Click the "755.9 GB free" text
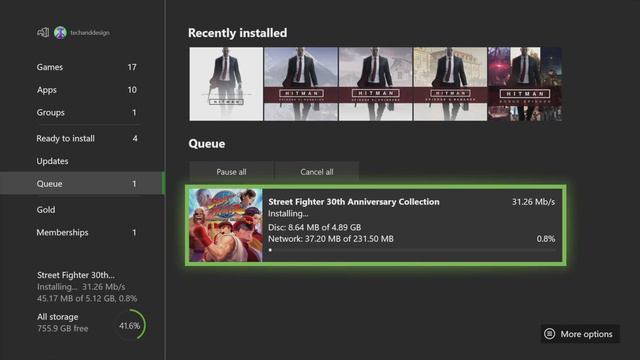The width and height of the screenshot is (640, 360). [x=62, y=329]
